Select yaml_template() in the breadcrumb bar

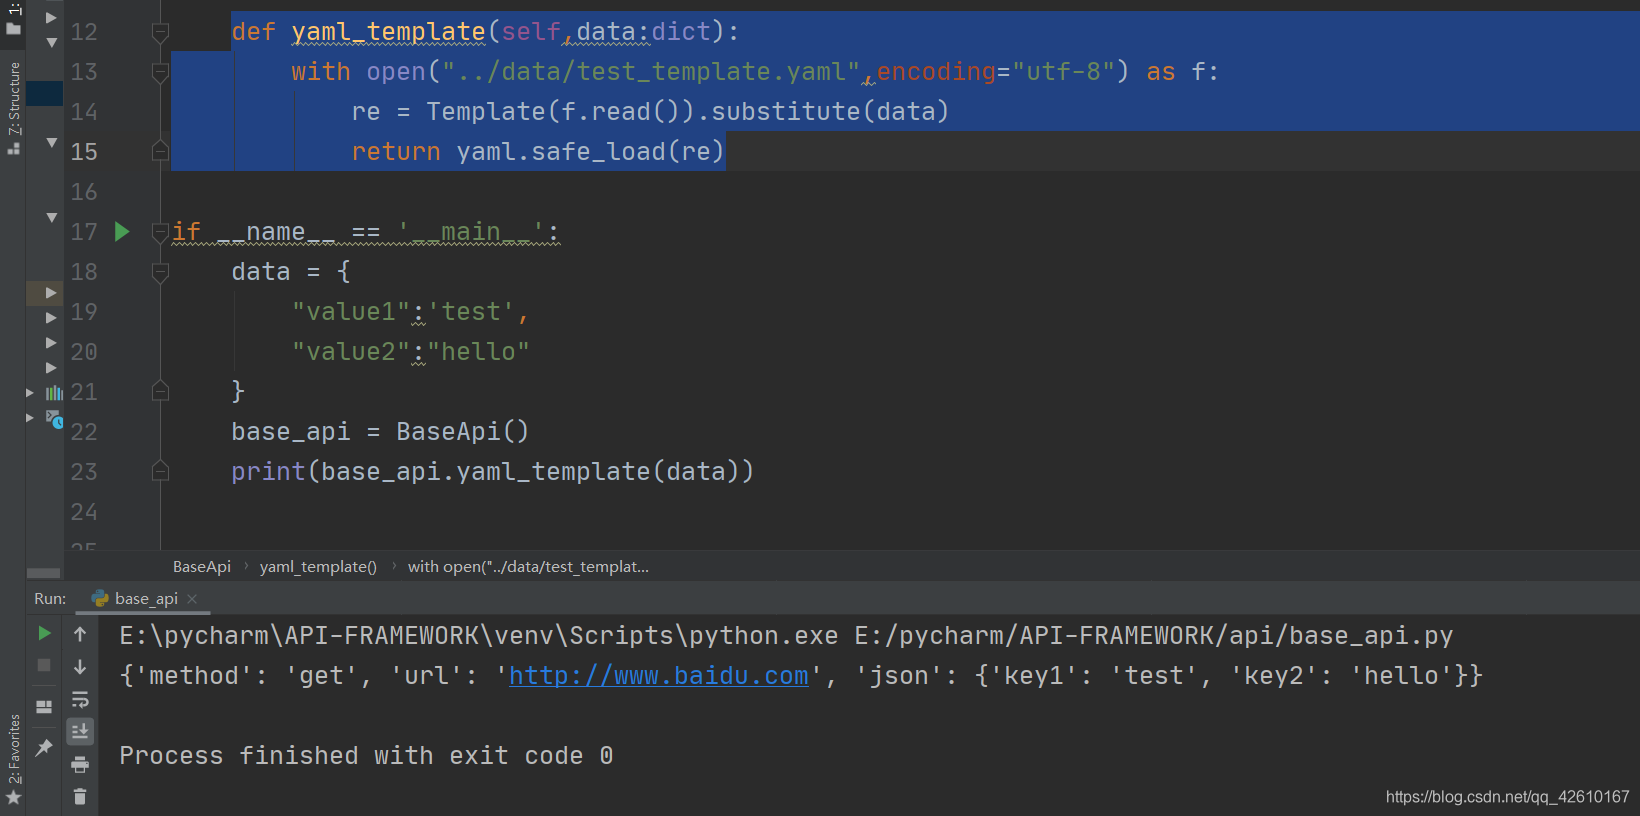coord(318,567)
